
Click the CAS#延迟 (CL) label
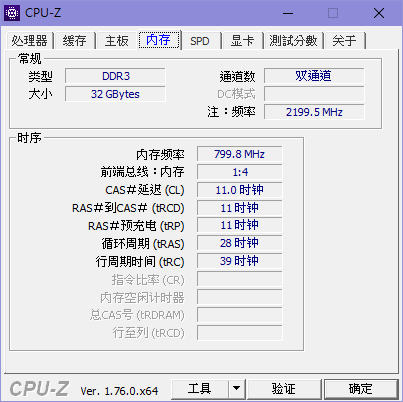coord(145,190)
